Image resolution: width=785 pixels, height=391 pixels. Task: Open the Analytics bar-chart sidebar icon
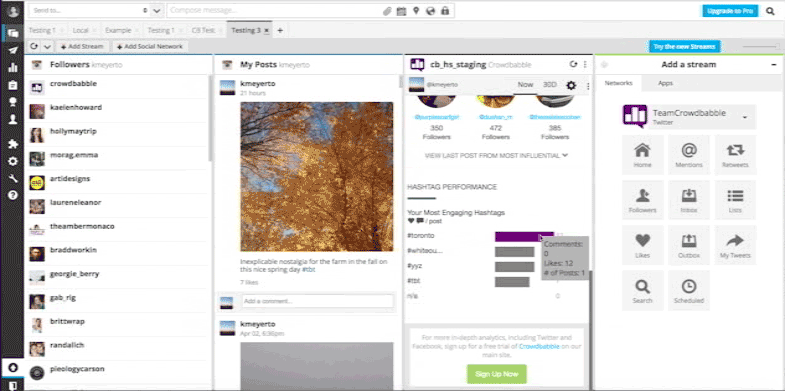coord(13,68)
